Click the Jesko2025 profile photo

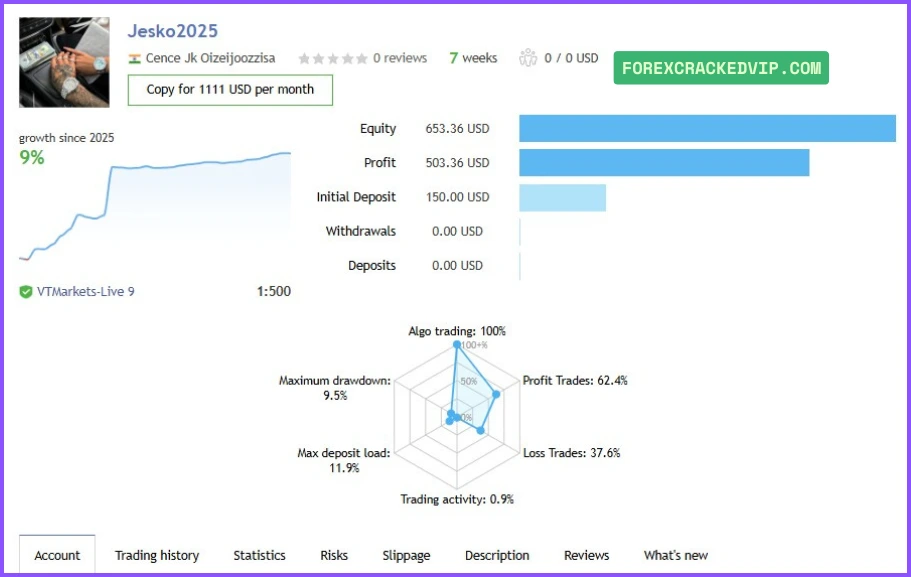[65, 62]
